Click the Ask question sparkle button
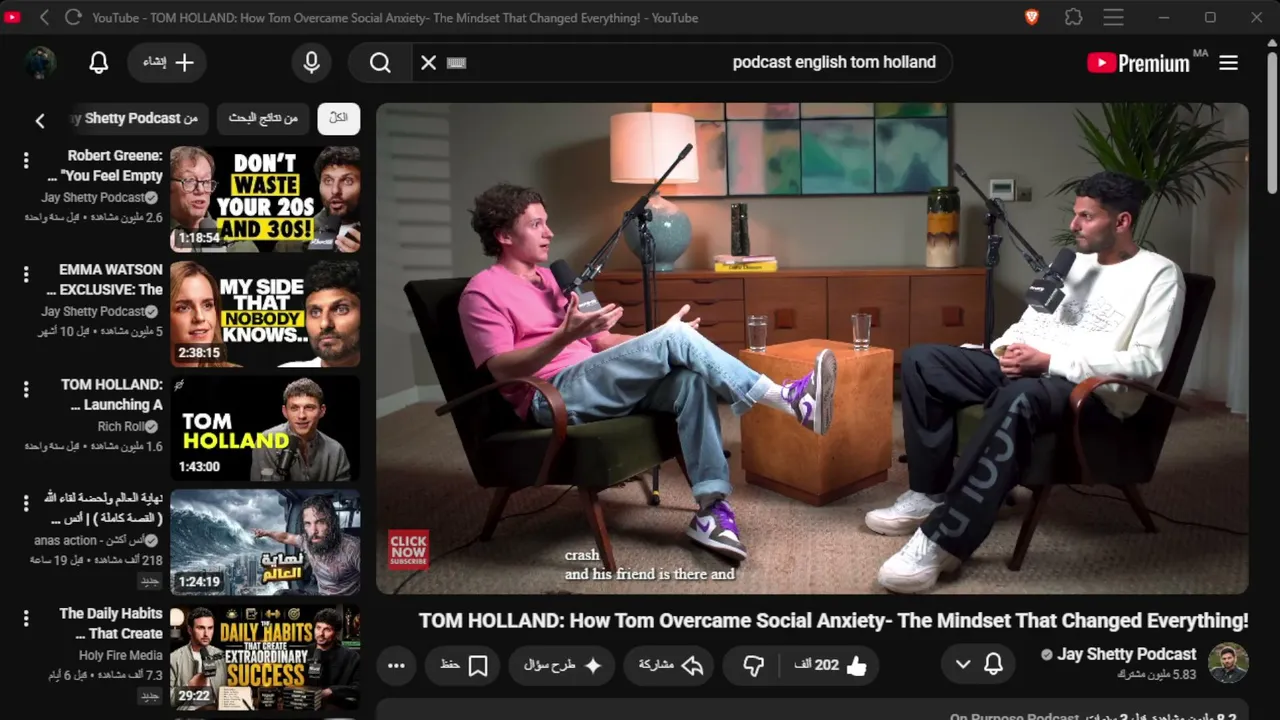Image resolution: width=1280 pixels, height=720 pixels. [x=562, y=665]
